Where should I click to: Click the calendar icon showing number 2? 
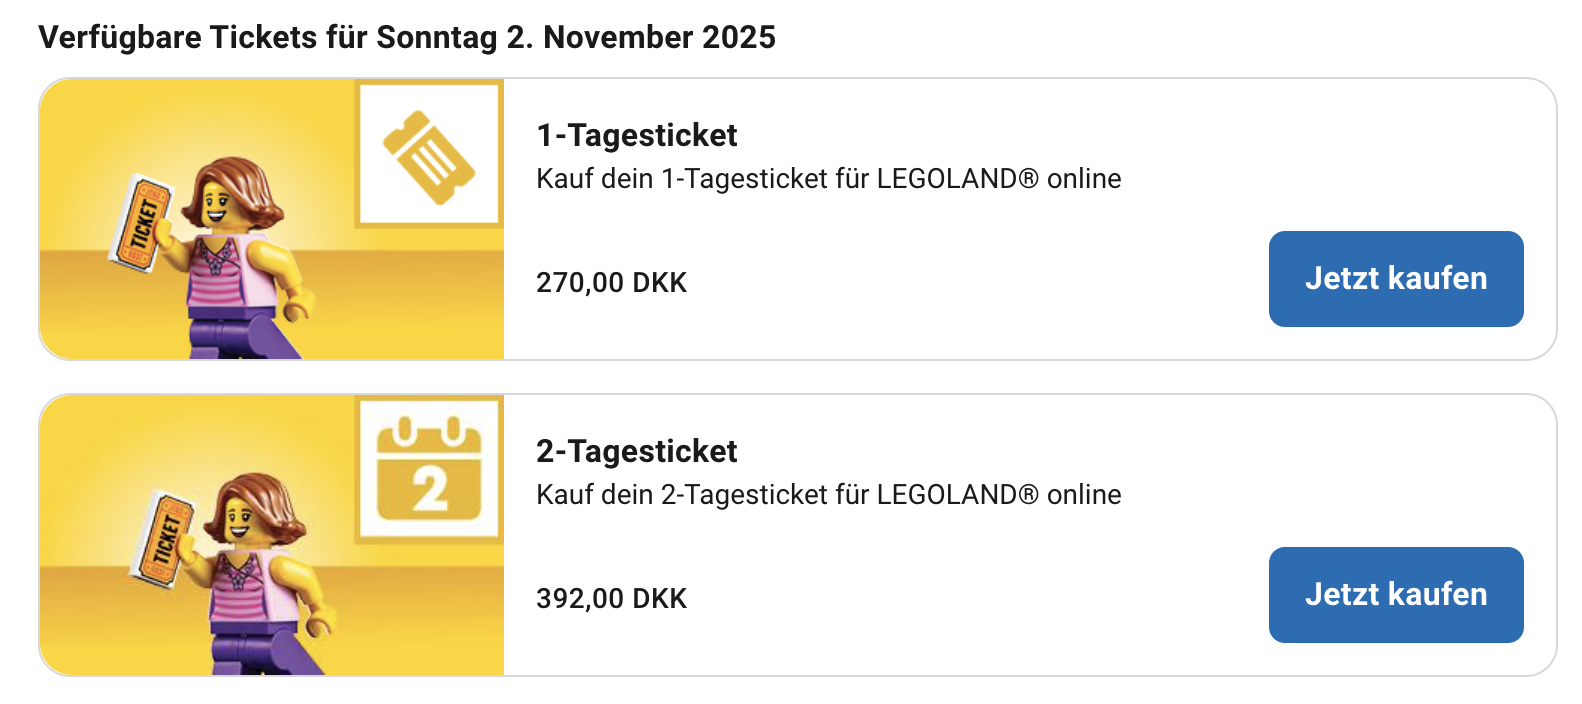tap(429, 470)
